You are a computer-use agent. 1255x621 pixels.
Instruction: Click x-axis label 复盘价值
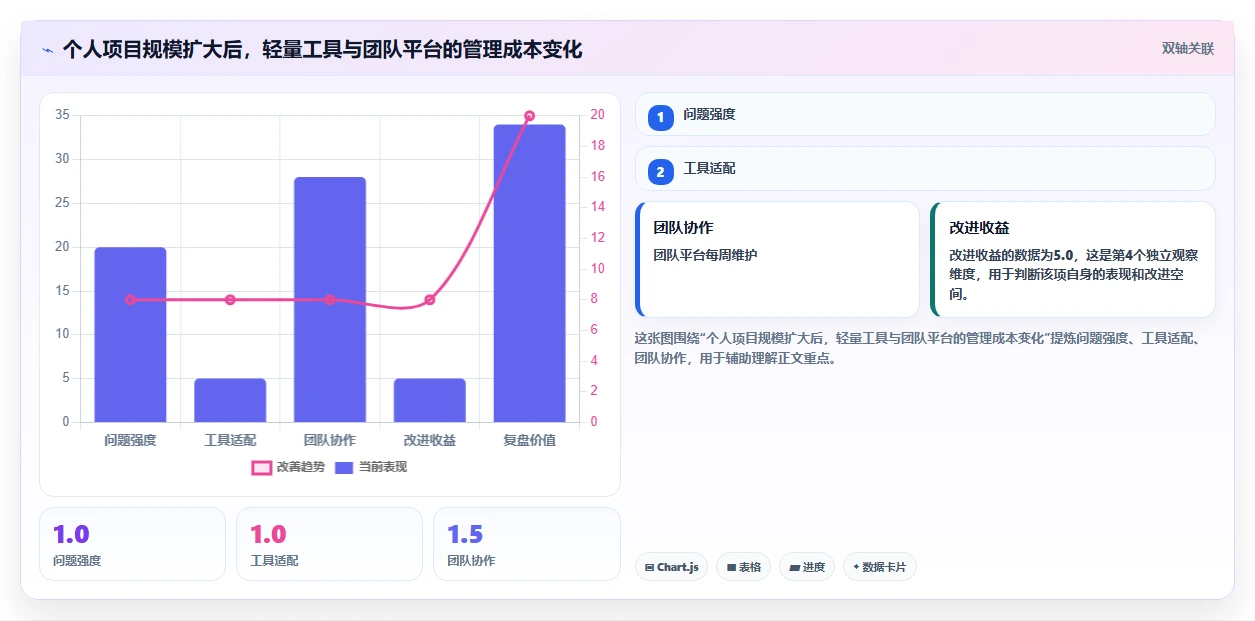(530, 440)
